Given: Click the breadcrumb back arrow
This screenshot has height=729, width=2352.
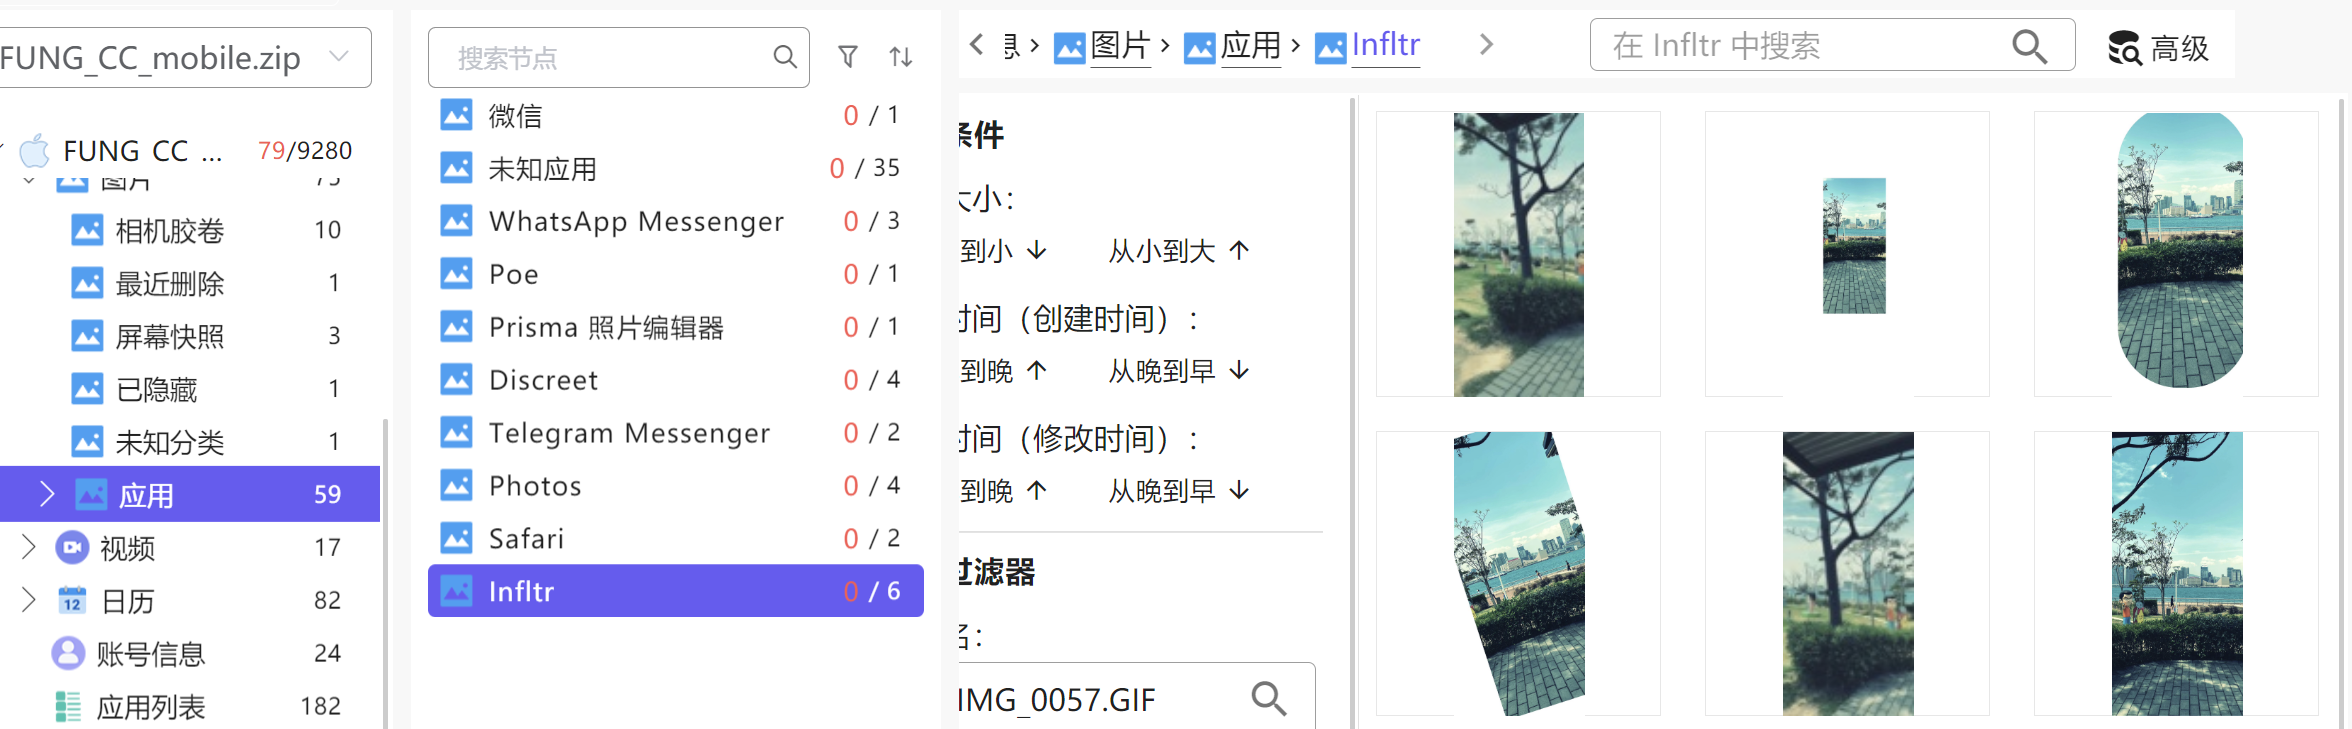Looking at the screenshot, I should coord(977,44).
